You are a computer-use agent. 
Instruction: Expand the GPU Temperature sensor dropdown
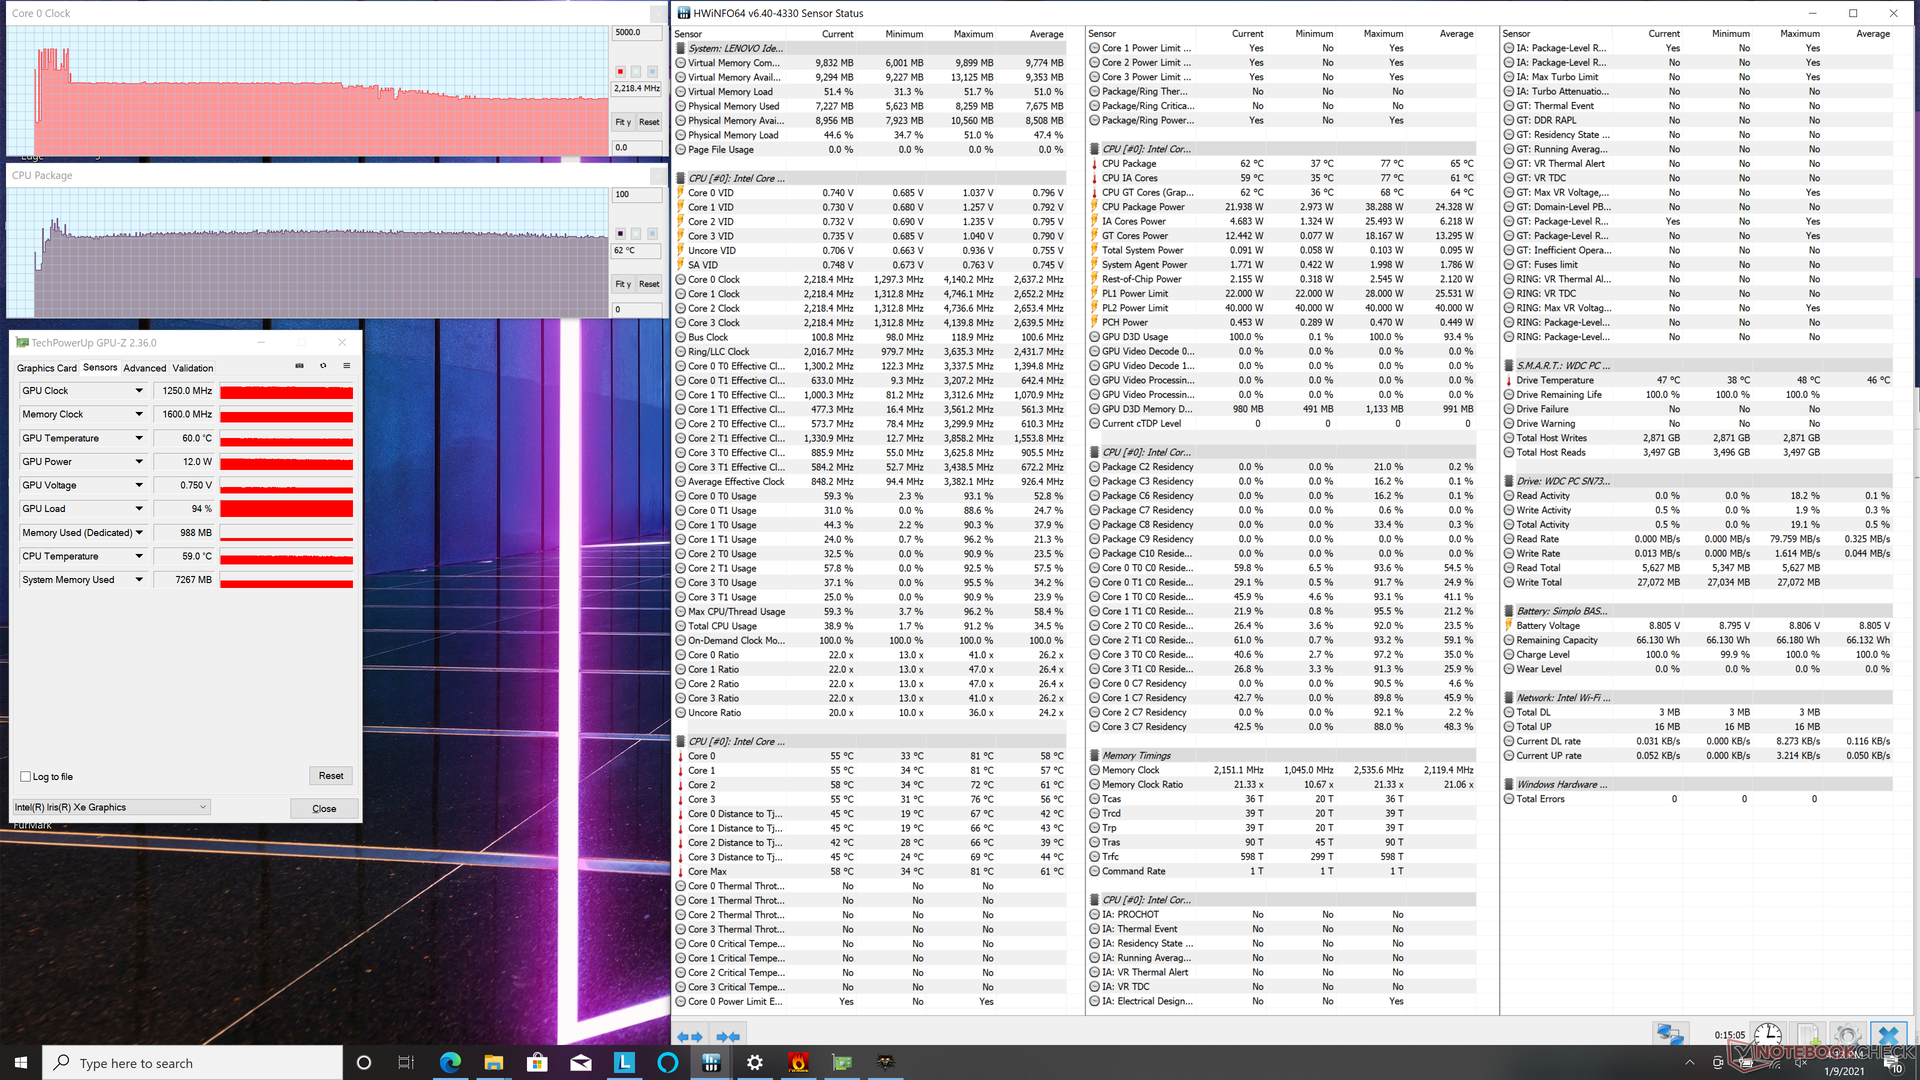(139, 438)
